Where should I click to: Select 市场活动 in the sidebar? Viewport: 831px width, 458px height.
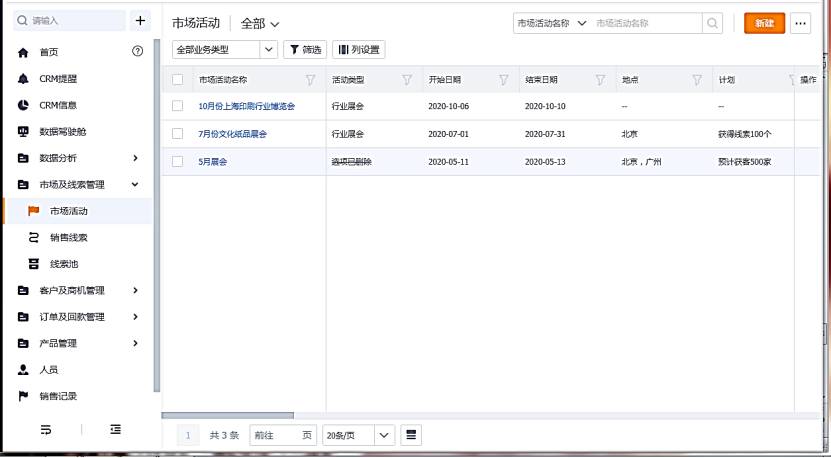tap(78, 211)
